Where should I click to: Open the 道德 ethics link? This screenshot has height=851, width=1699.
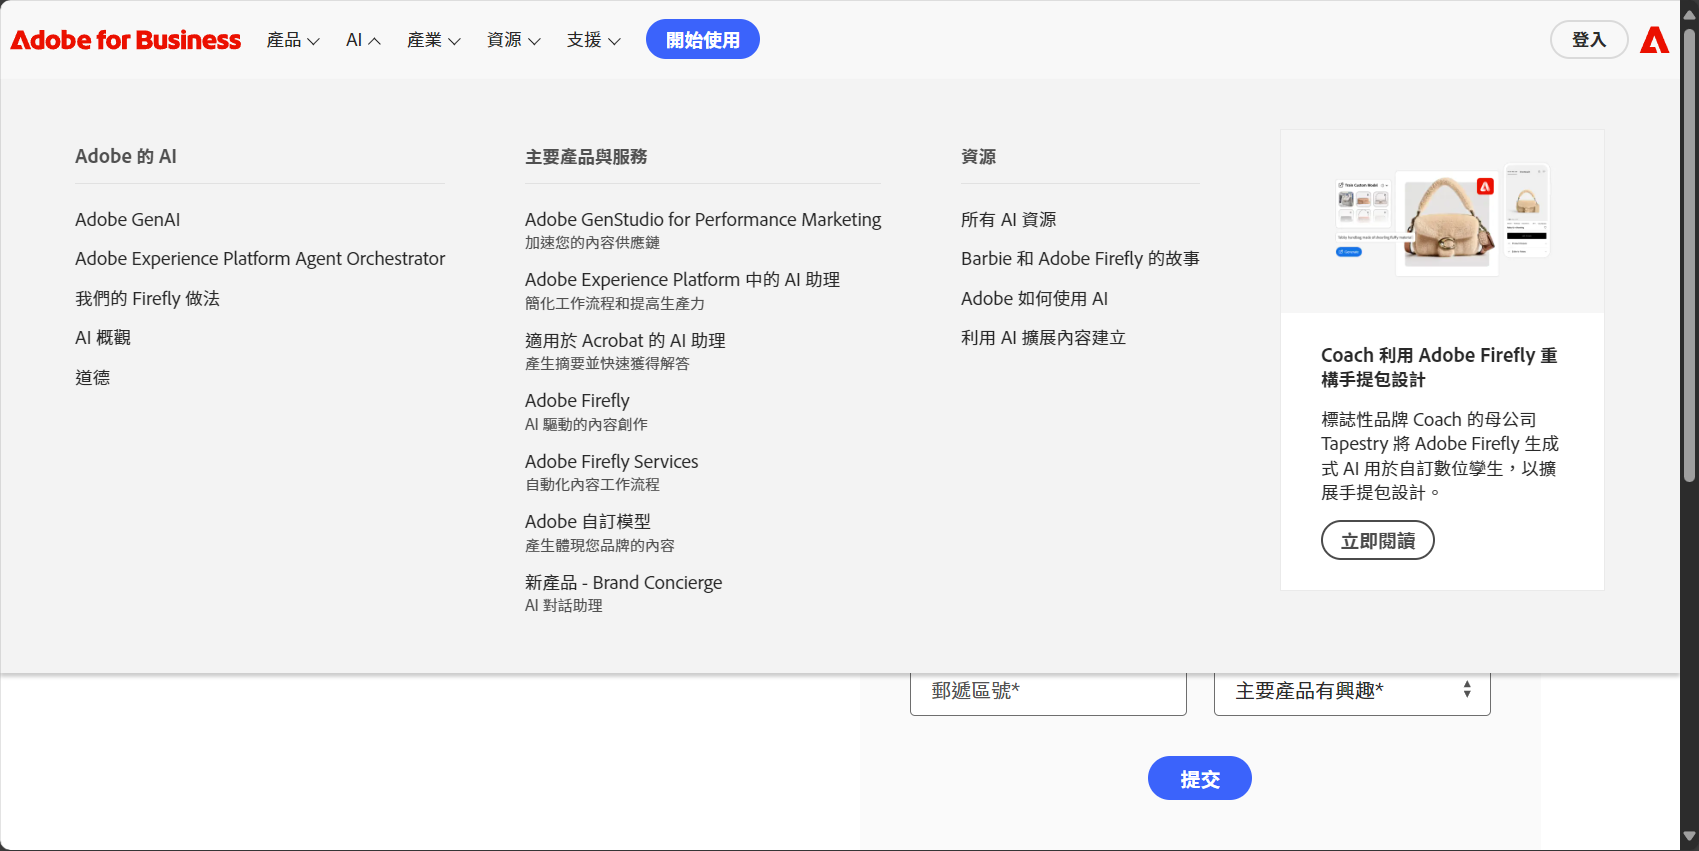[93, 377]
